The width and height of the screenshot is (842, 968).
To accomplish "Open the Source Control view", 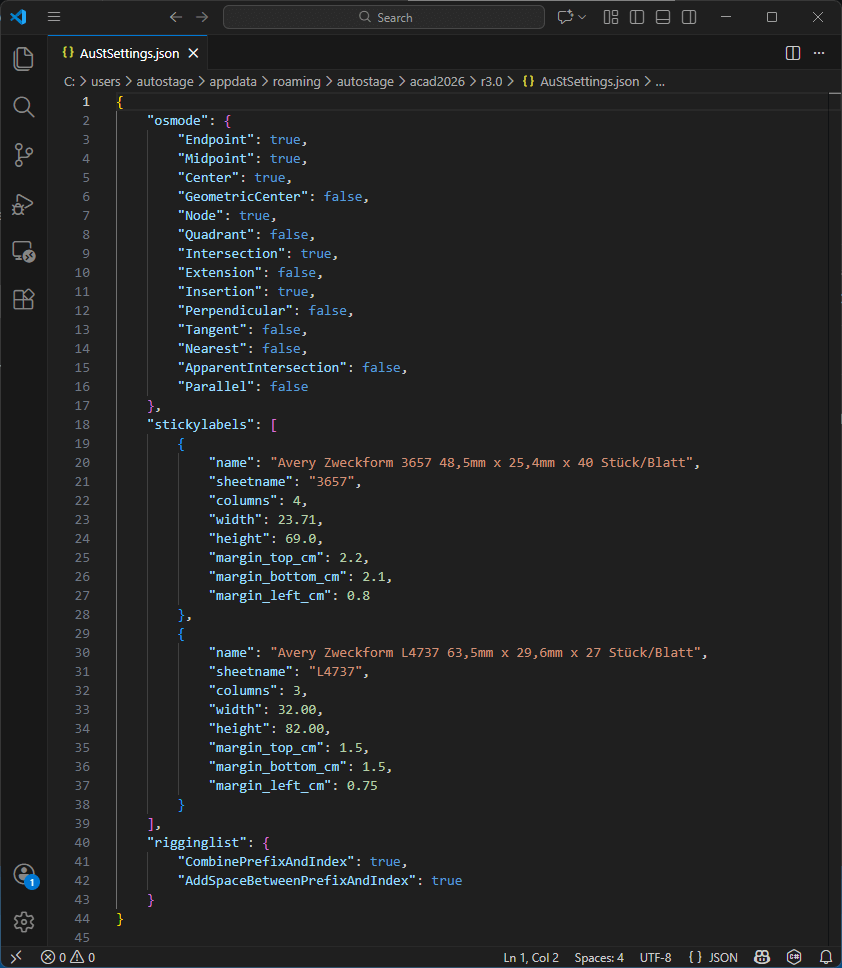I will point(24,155).
